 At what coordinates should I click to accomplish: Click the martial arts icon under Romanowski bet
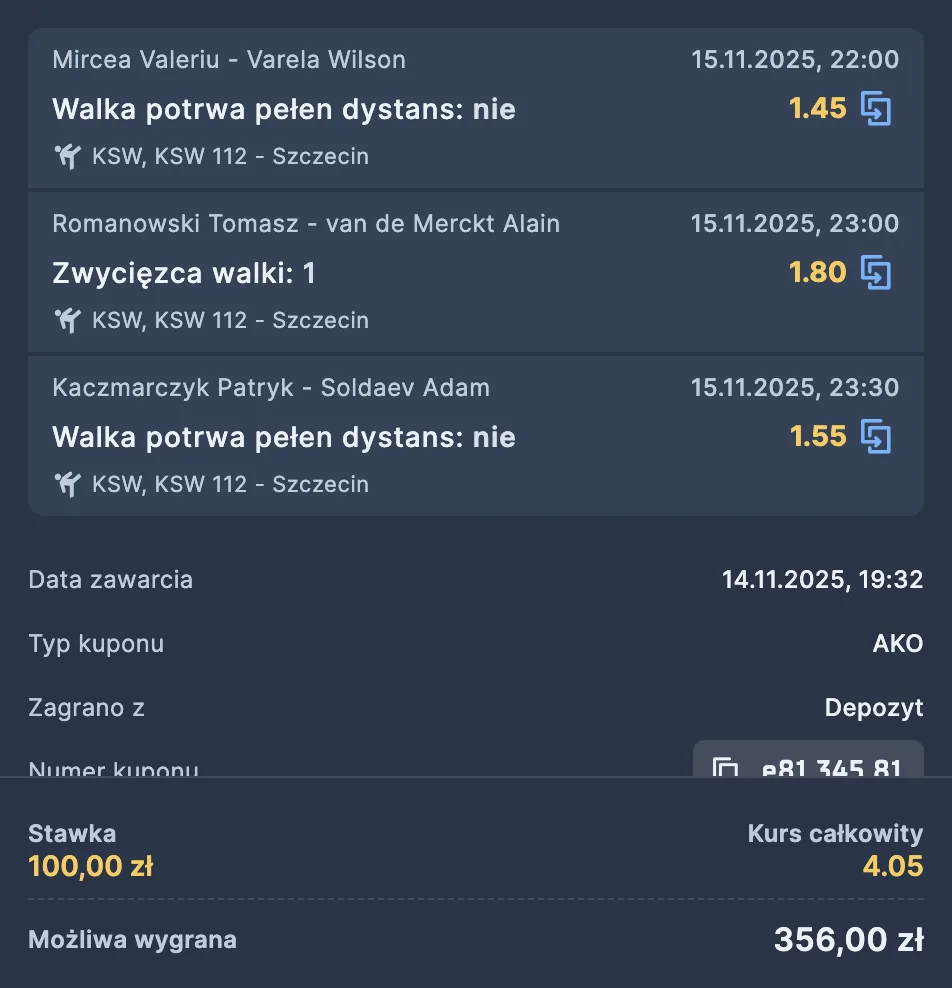[67, 320]
